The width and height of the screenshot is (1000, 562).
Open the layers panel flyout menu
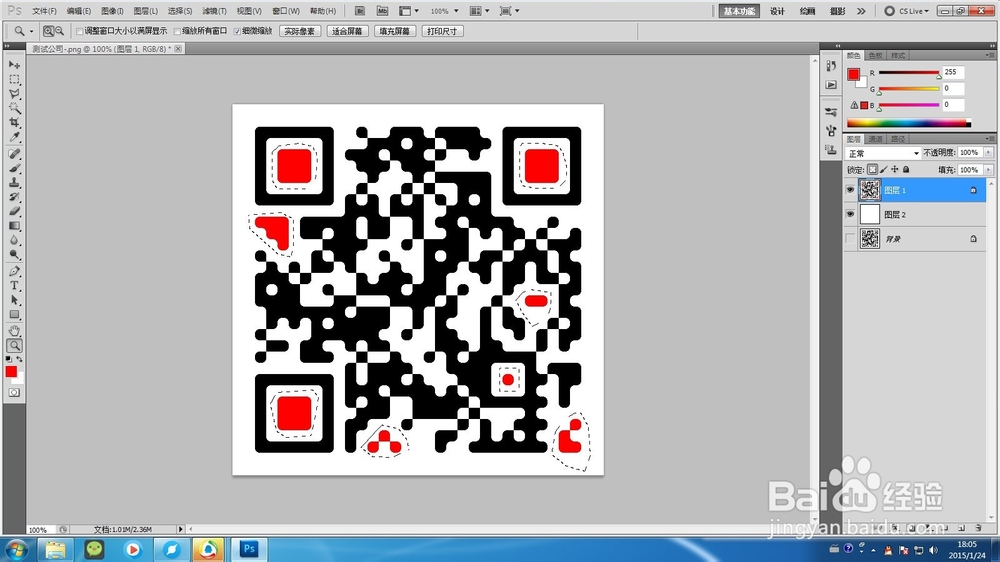[x=989, y=138]
